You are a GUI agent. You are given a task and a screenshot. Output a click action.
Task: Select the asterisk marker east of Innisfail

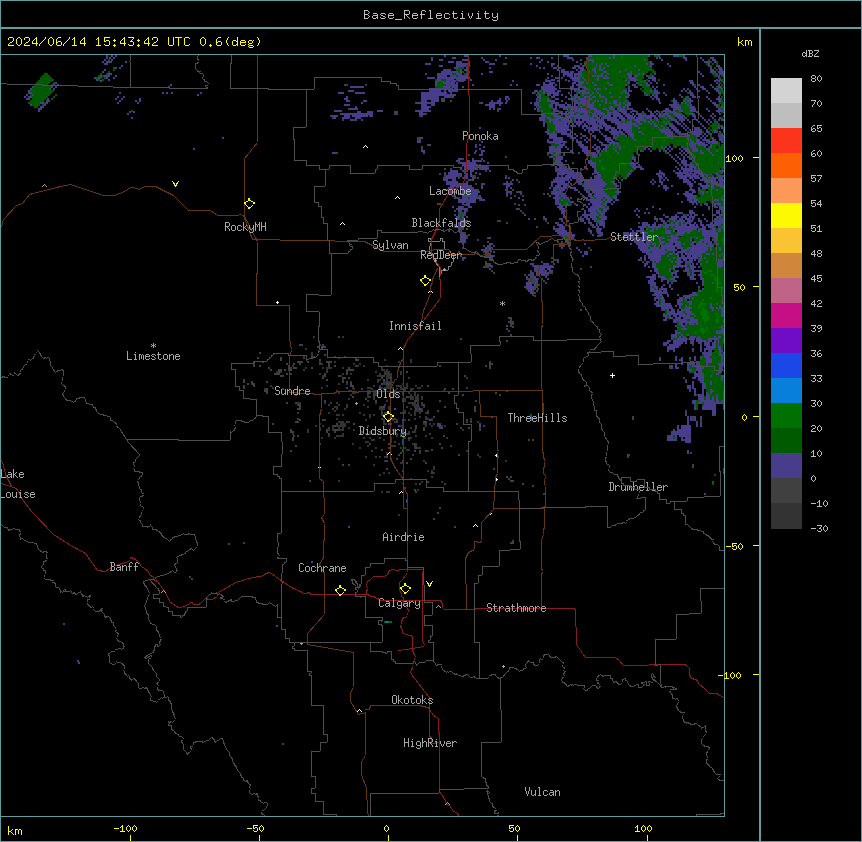502,303
